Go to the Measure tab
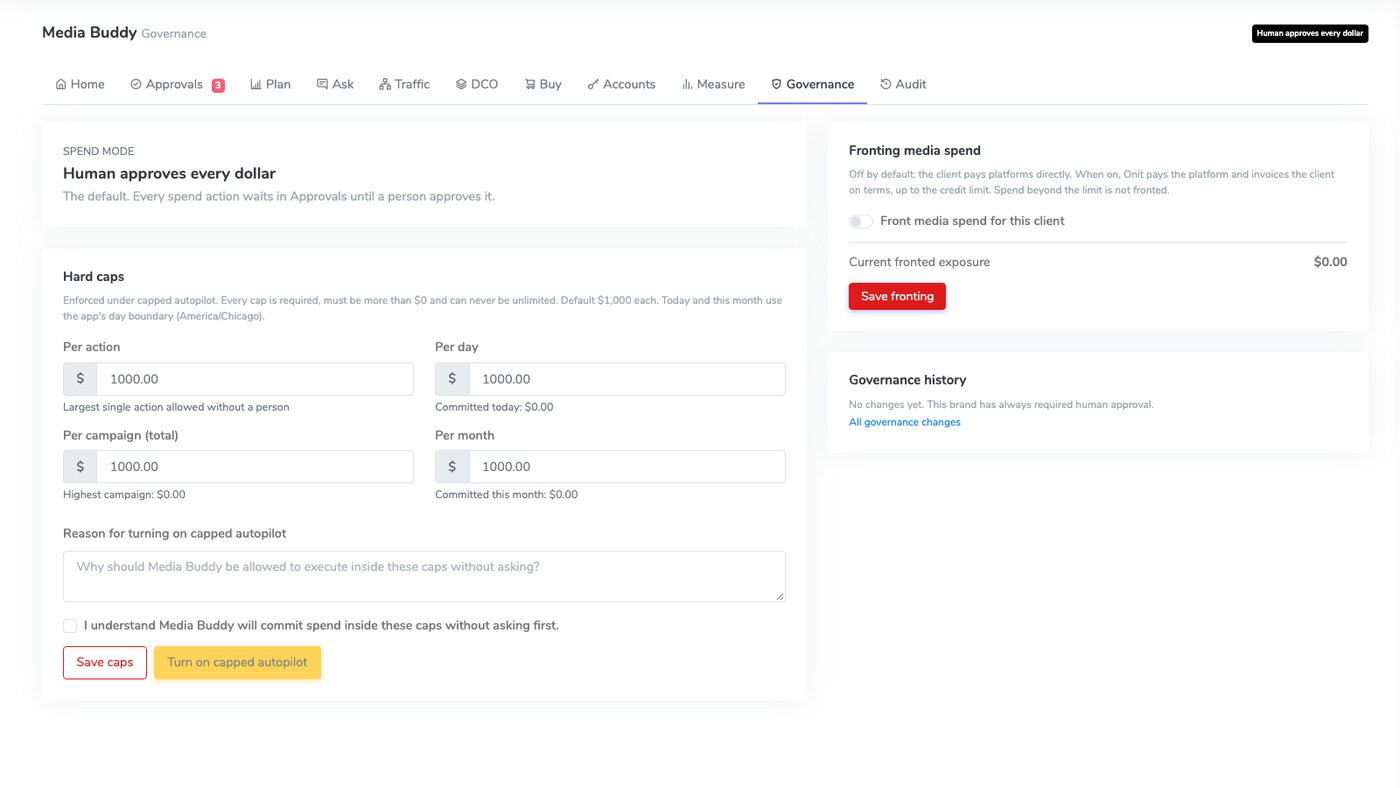Image resolution: width=1400 pixels, height=788 pixels. pyautogui.click(x=713, y=84)
